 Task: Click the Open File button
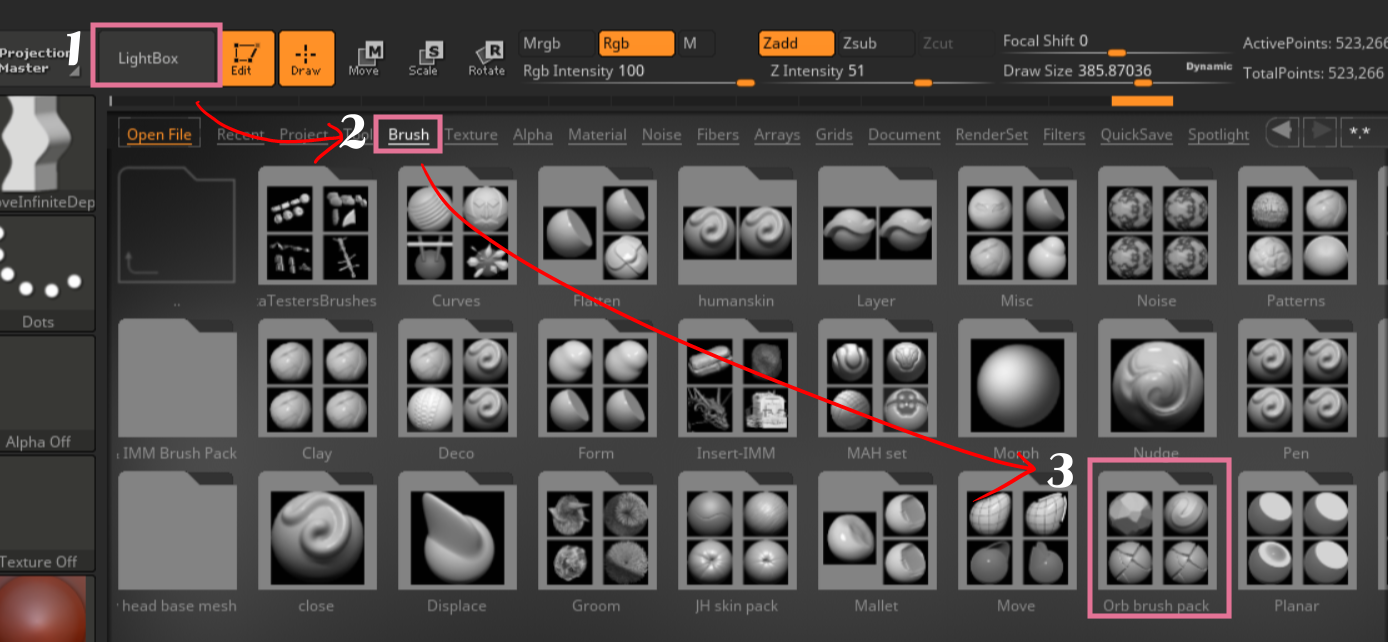point(159,134)
